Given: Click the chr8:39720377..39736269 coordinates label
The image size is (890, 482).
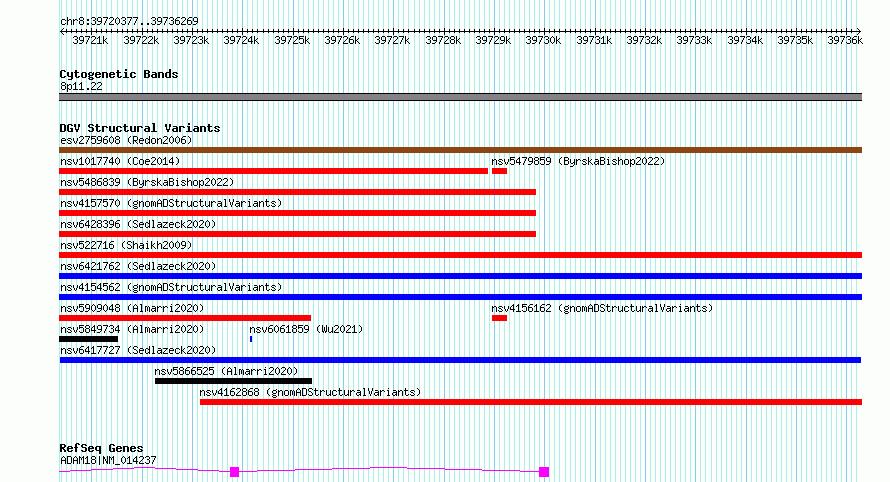Looking at the screenshot, I should tap(129, 21).
